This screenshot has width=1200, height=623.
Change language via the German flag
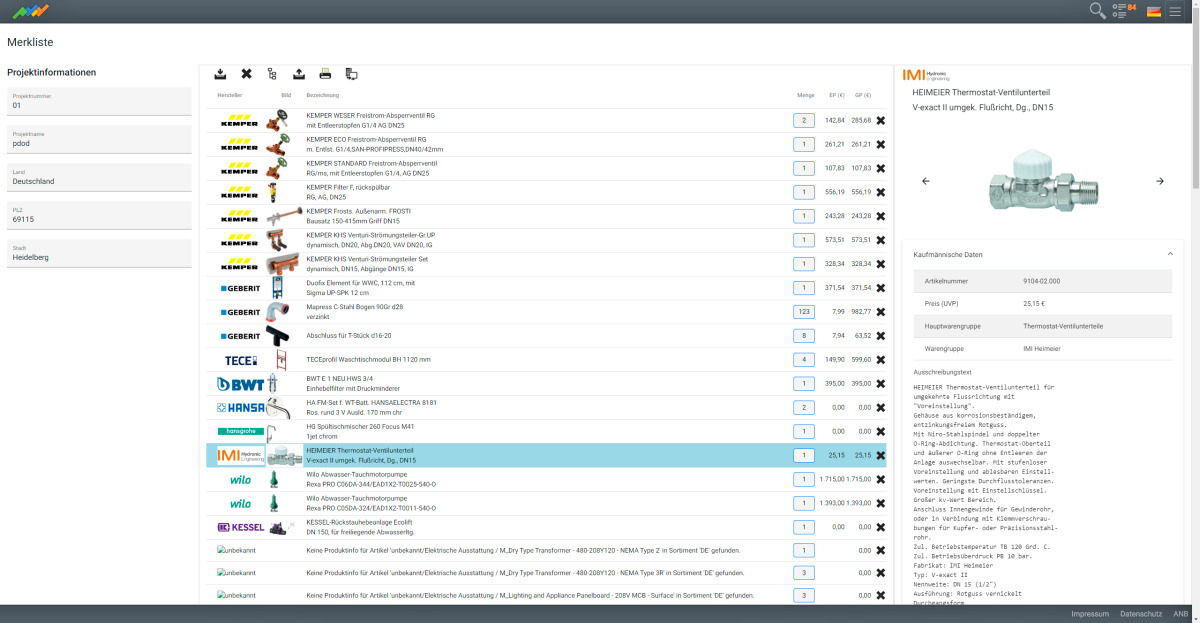(x=1153, y=12)
